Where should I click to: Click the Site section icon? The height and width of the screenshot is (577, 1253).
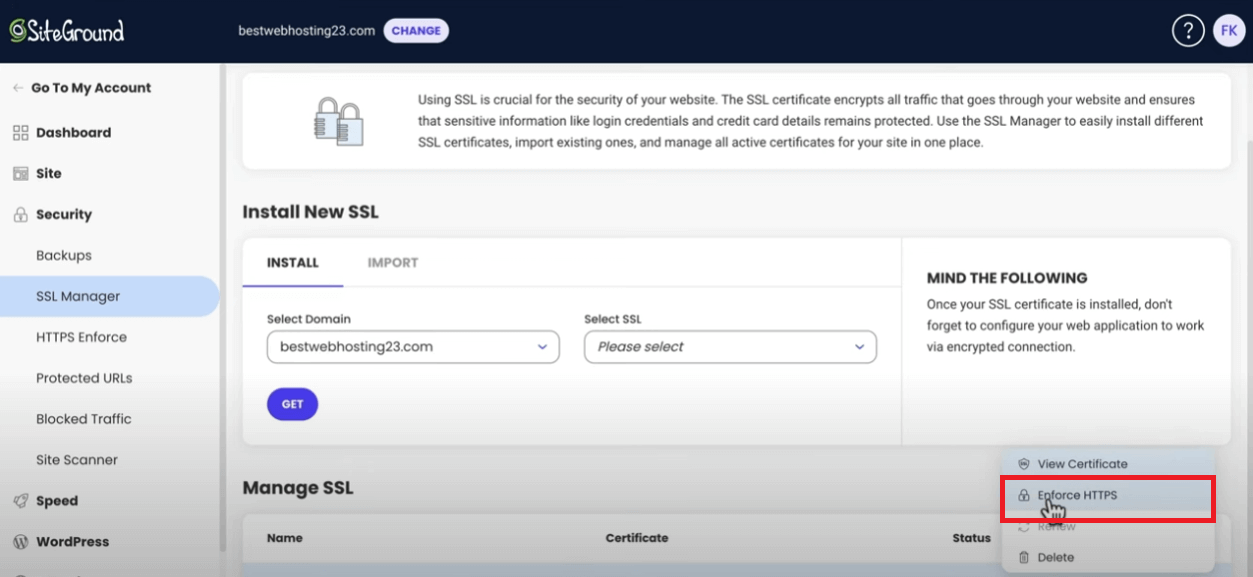20,174
